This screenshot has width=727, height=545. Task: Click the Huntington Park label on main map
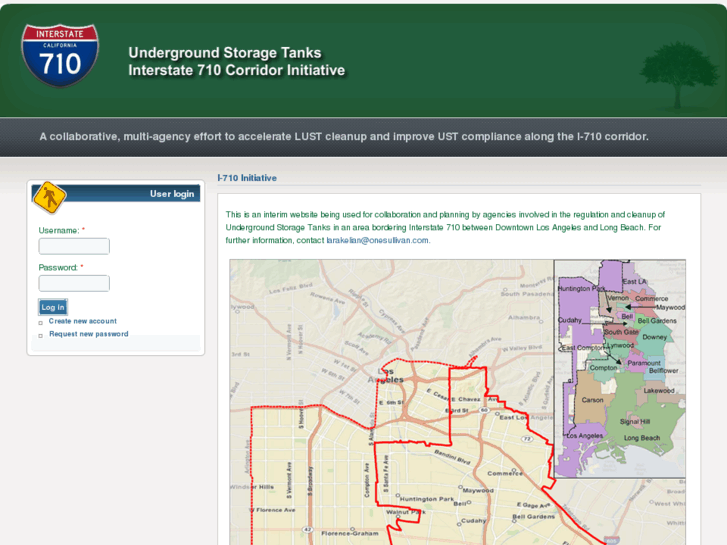427,499
